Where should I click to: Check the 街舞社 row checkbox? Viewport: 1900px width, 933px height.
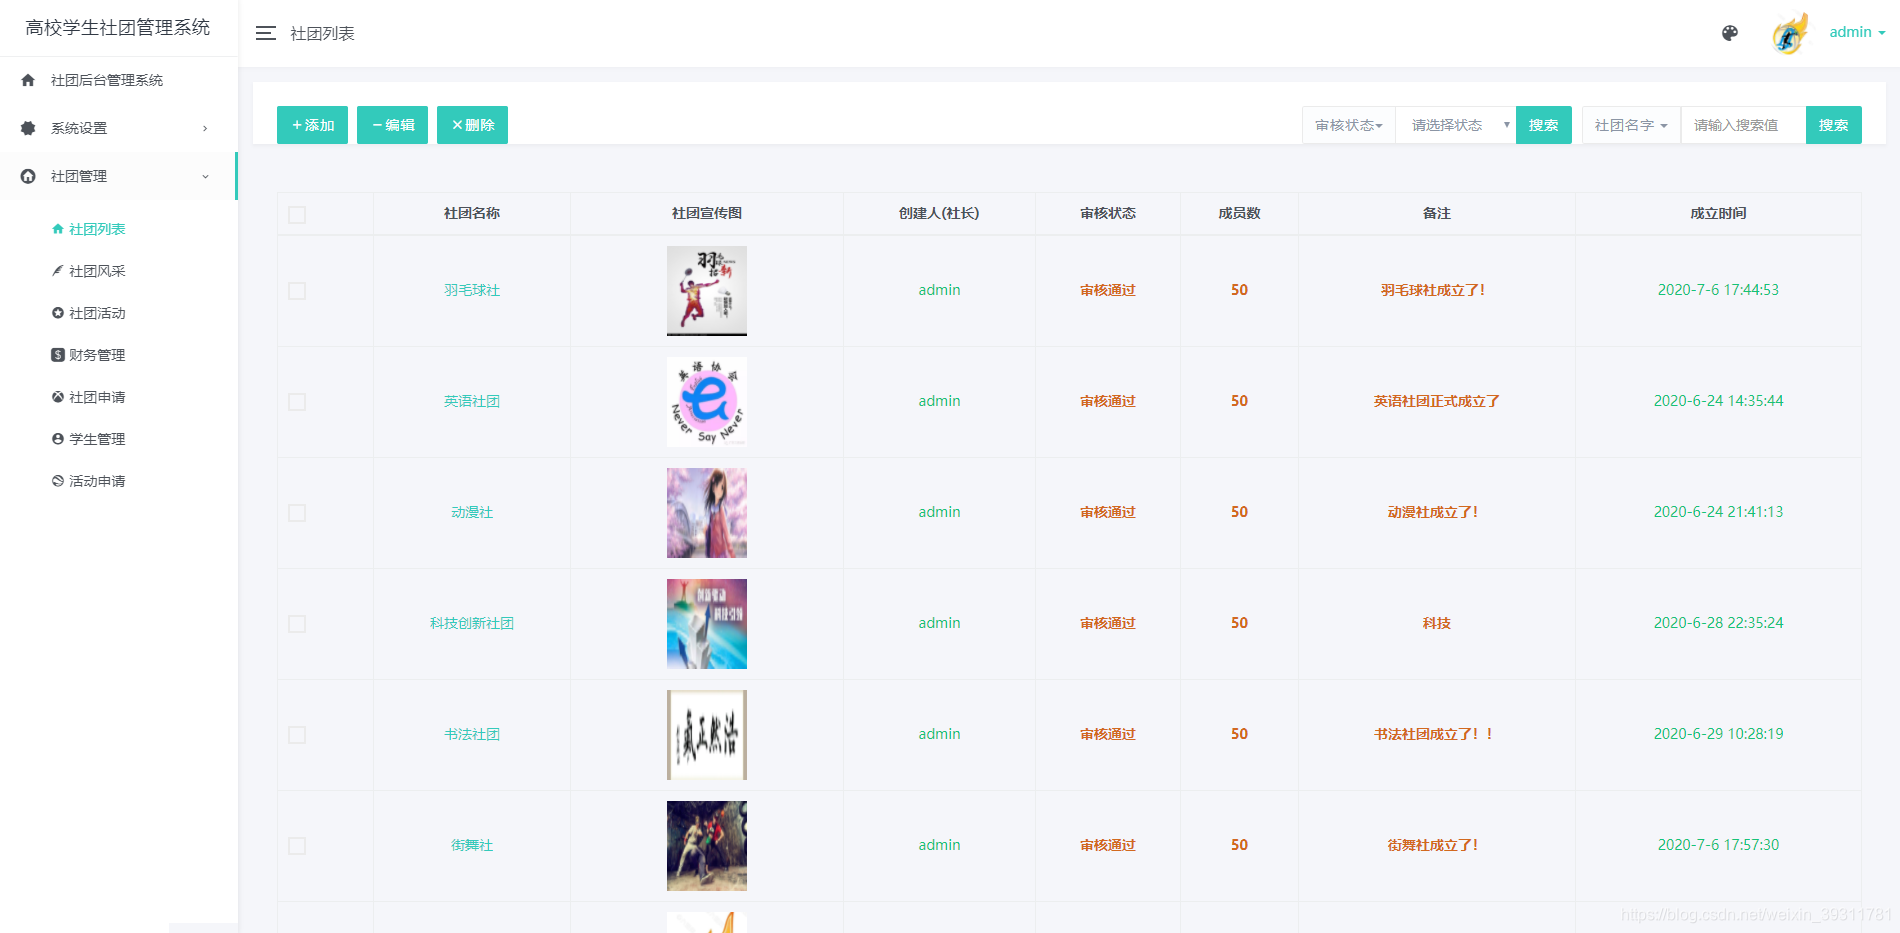(x=297, y=846)
